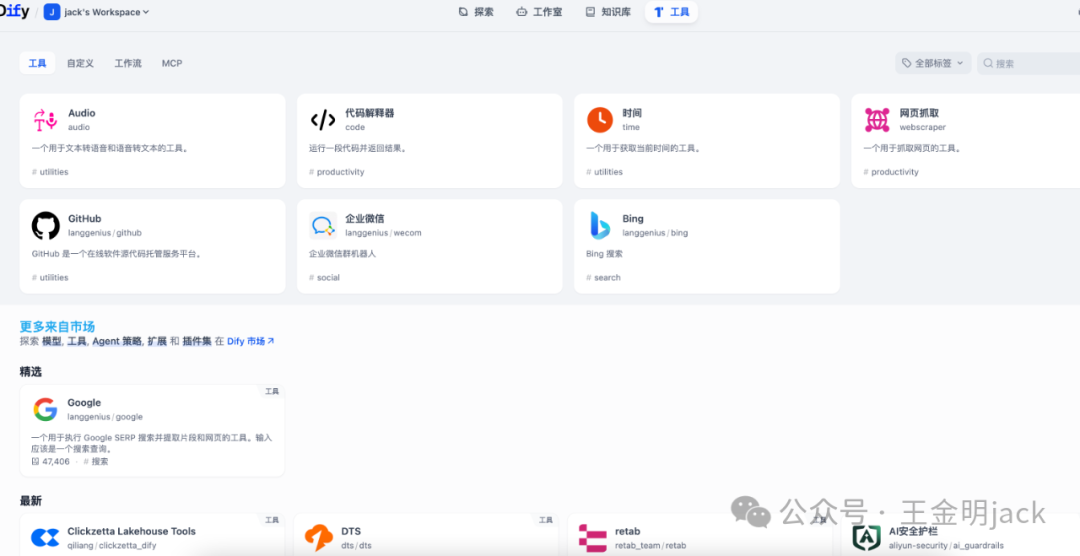Click the productivity tag on 代码解释器 card
The width and height of the screenshot is (1080, 556).
point(337,172)
